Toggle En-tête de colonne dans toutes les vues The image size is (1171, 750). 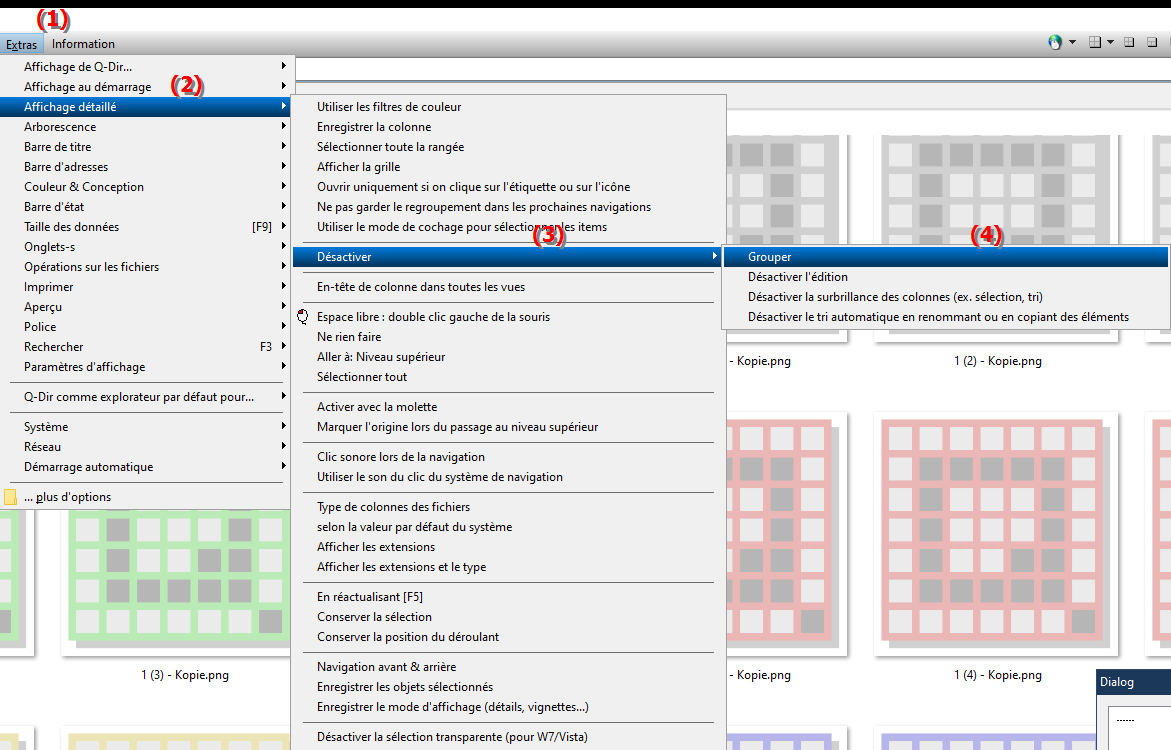click(x=507, y=288)
